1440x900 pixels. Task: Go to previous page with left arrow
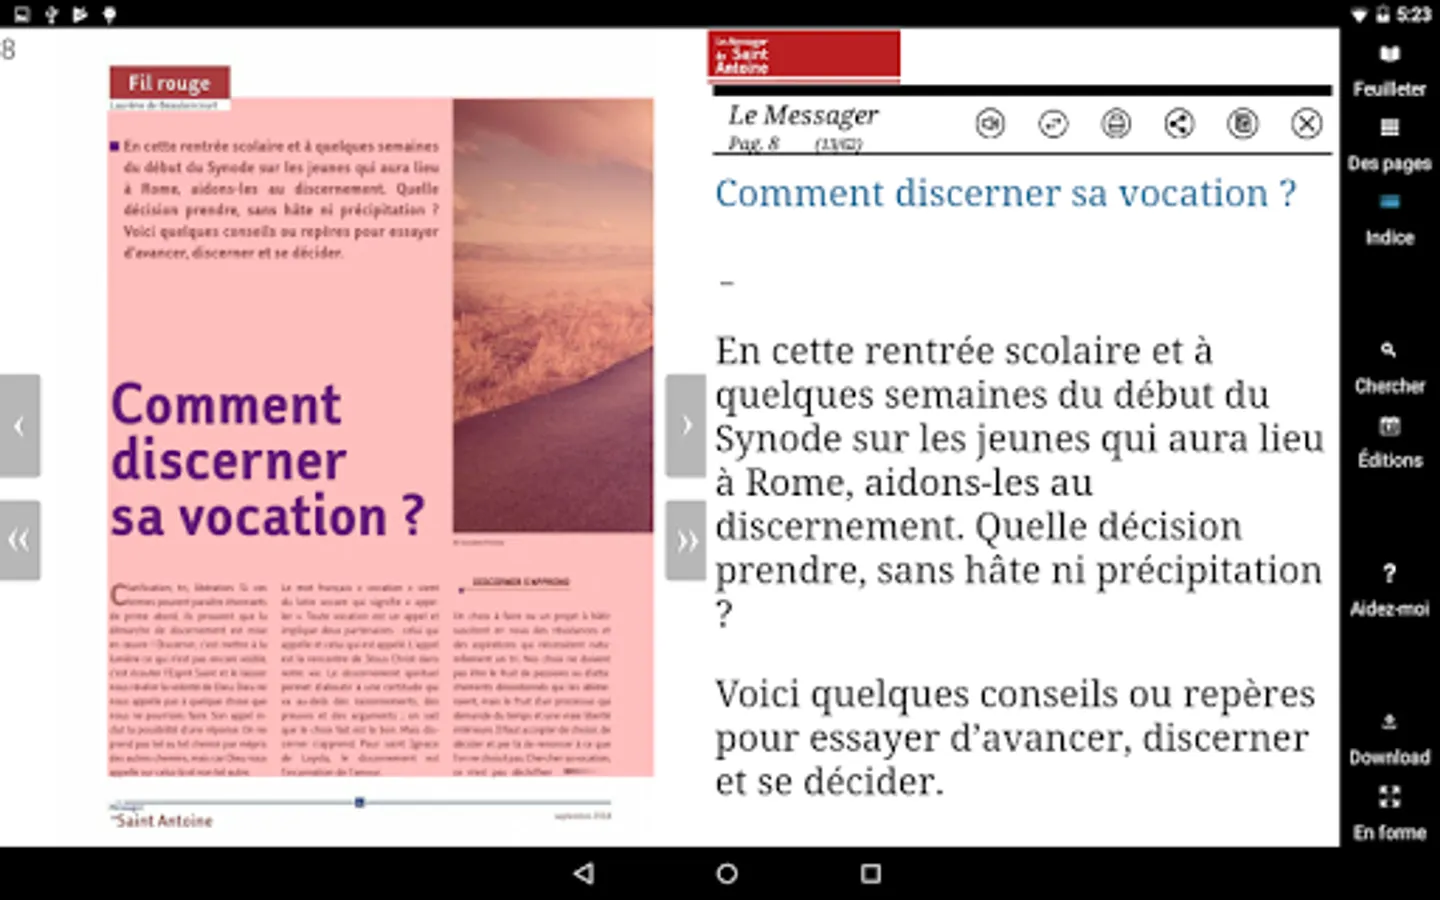point(20,426)
